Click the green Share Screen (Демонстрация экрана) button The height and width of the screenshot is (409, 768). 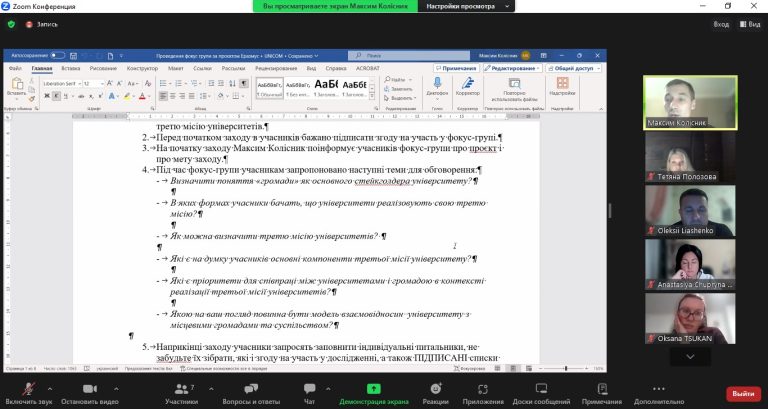coord(374,393)
